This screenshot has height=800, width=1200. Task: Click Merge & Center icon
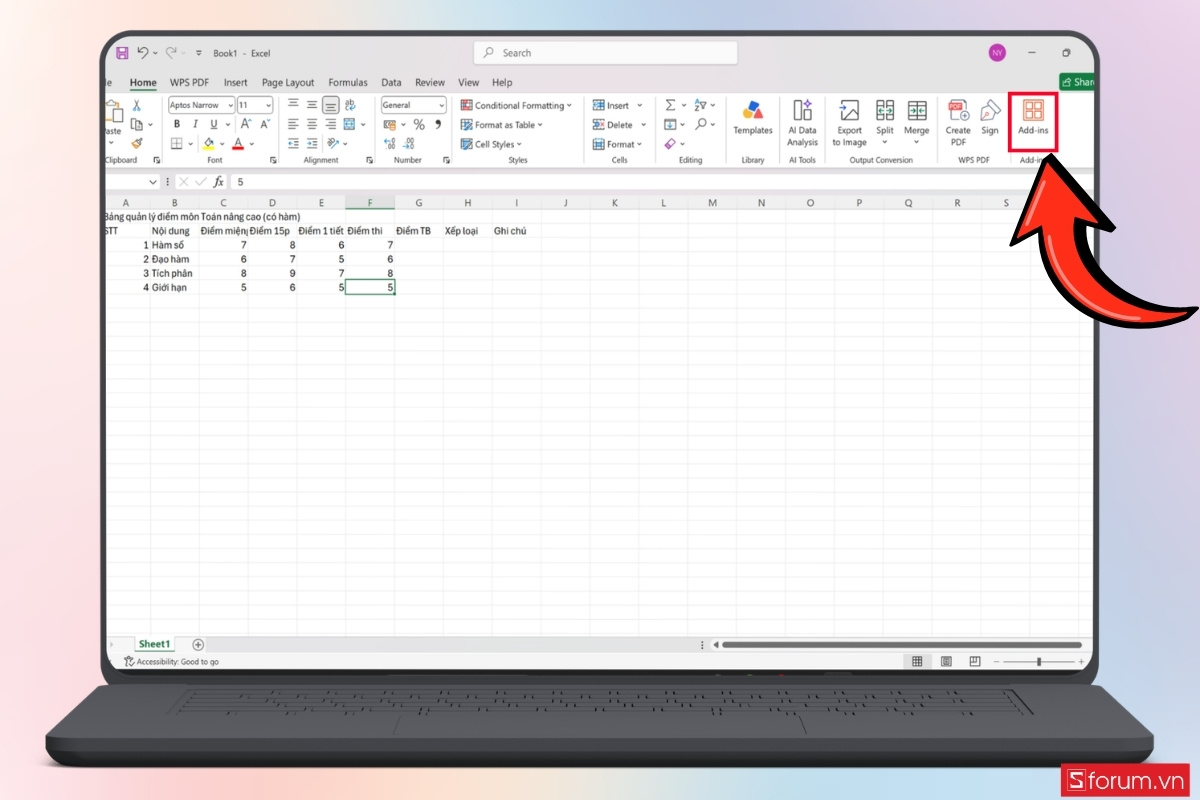point(349,124)
